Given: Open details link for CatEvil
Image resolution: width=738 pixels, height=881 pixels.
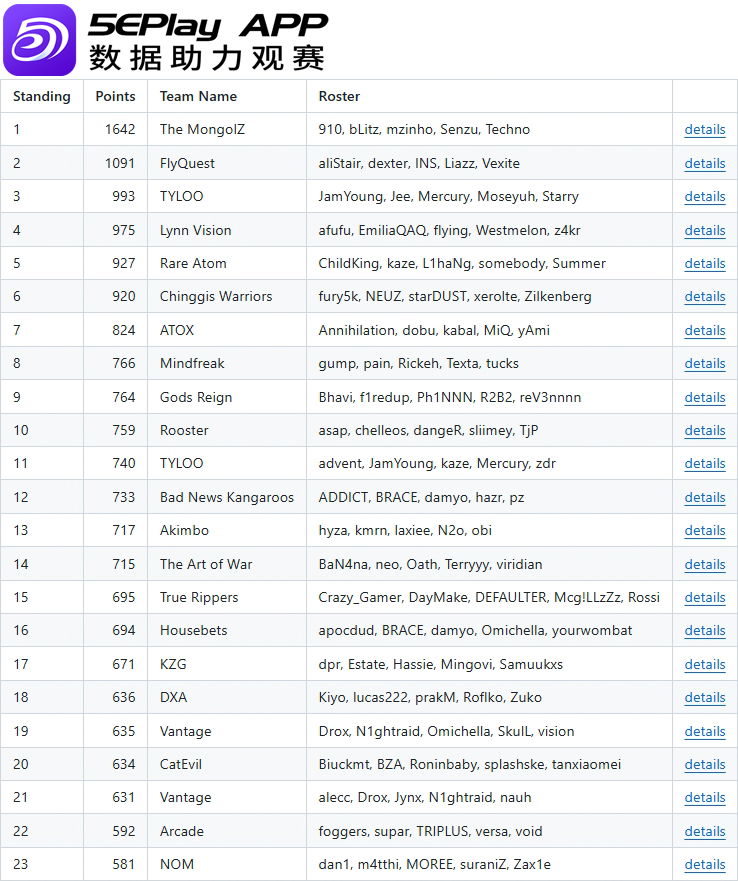Looking at the screenshot, I should click(705, 764).
